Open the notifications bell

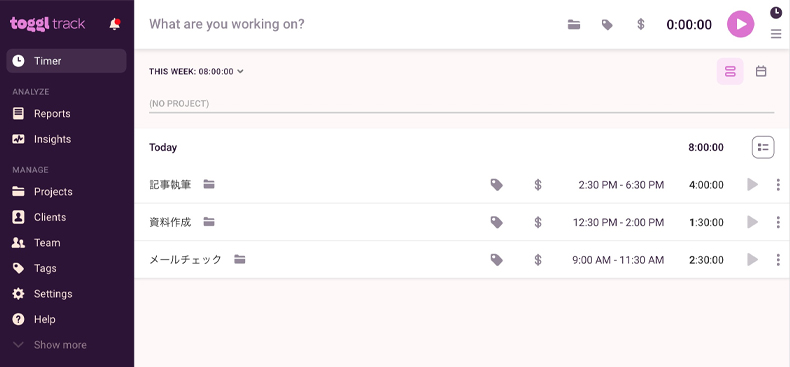pos(115,24)
